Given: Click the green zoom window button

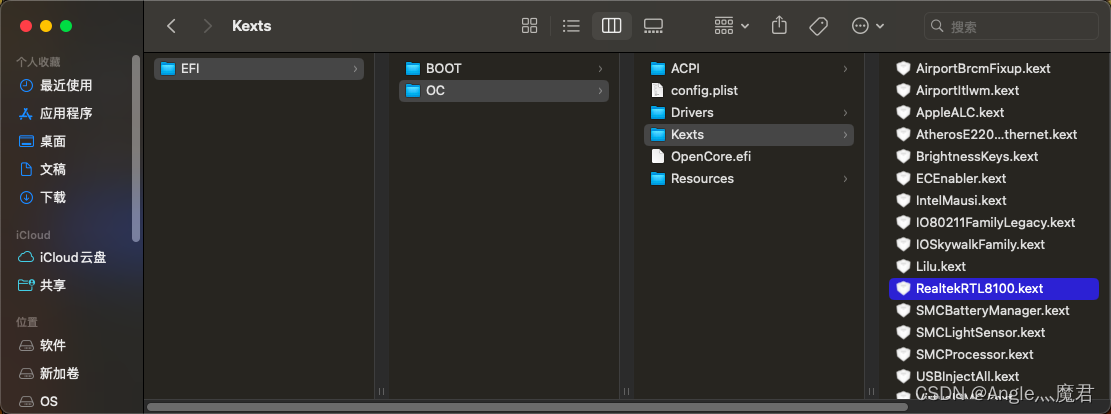Looking at the screenshot, I should click(66, 26).
